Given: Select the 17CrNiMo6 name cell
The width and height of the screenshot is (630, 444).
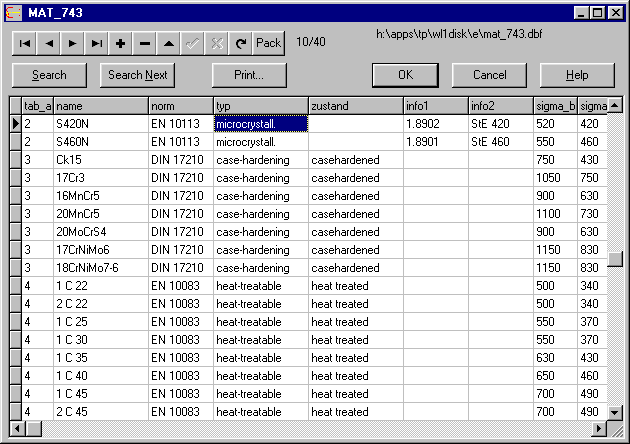Looking at the screenshot, I should coord(100,250).
